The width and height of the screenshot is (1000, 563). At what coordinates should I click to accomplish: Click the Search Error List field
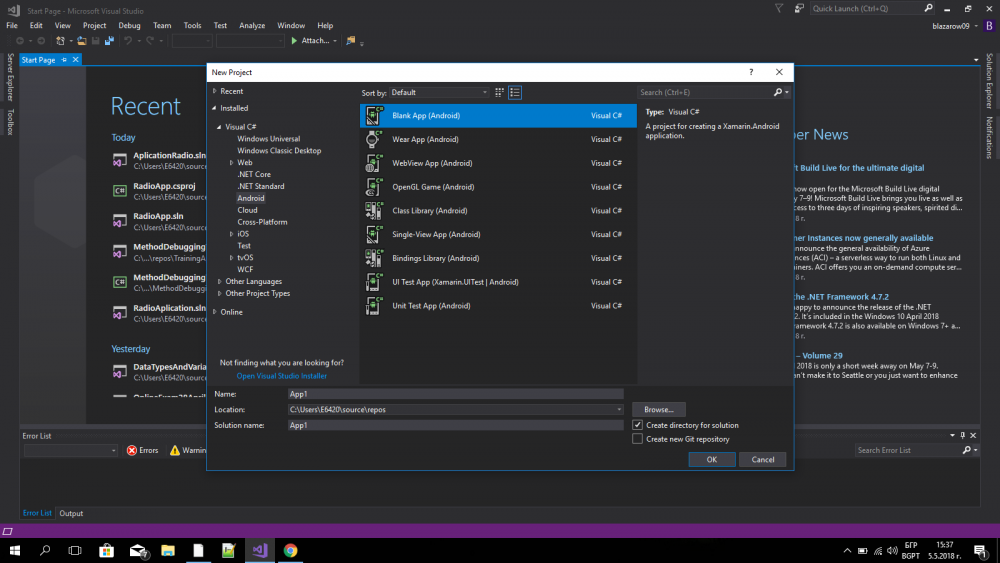click(908, 450)
